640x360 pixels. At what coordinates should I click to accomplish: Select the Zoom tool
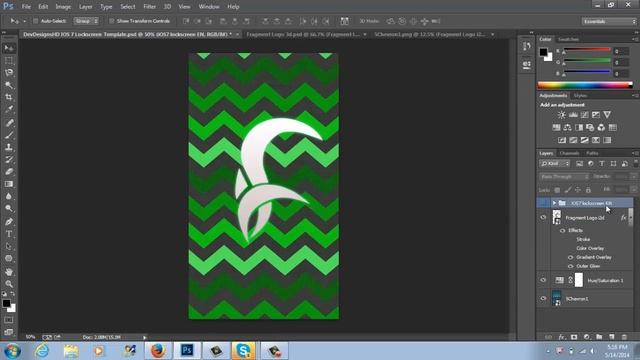(x=9, y=284)
